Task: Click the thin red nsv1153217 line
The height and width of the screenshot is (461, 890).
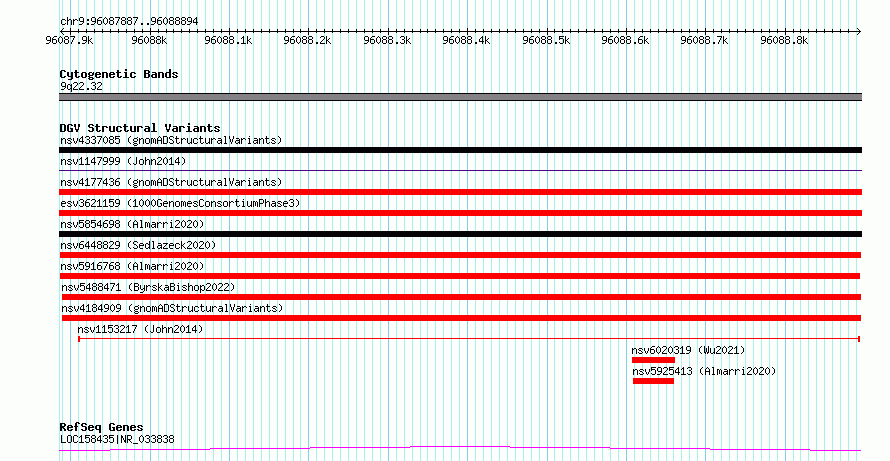Action: tap(469, 339)
